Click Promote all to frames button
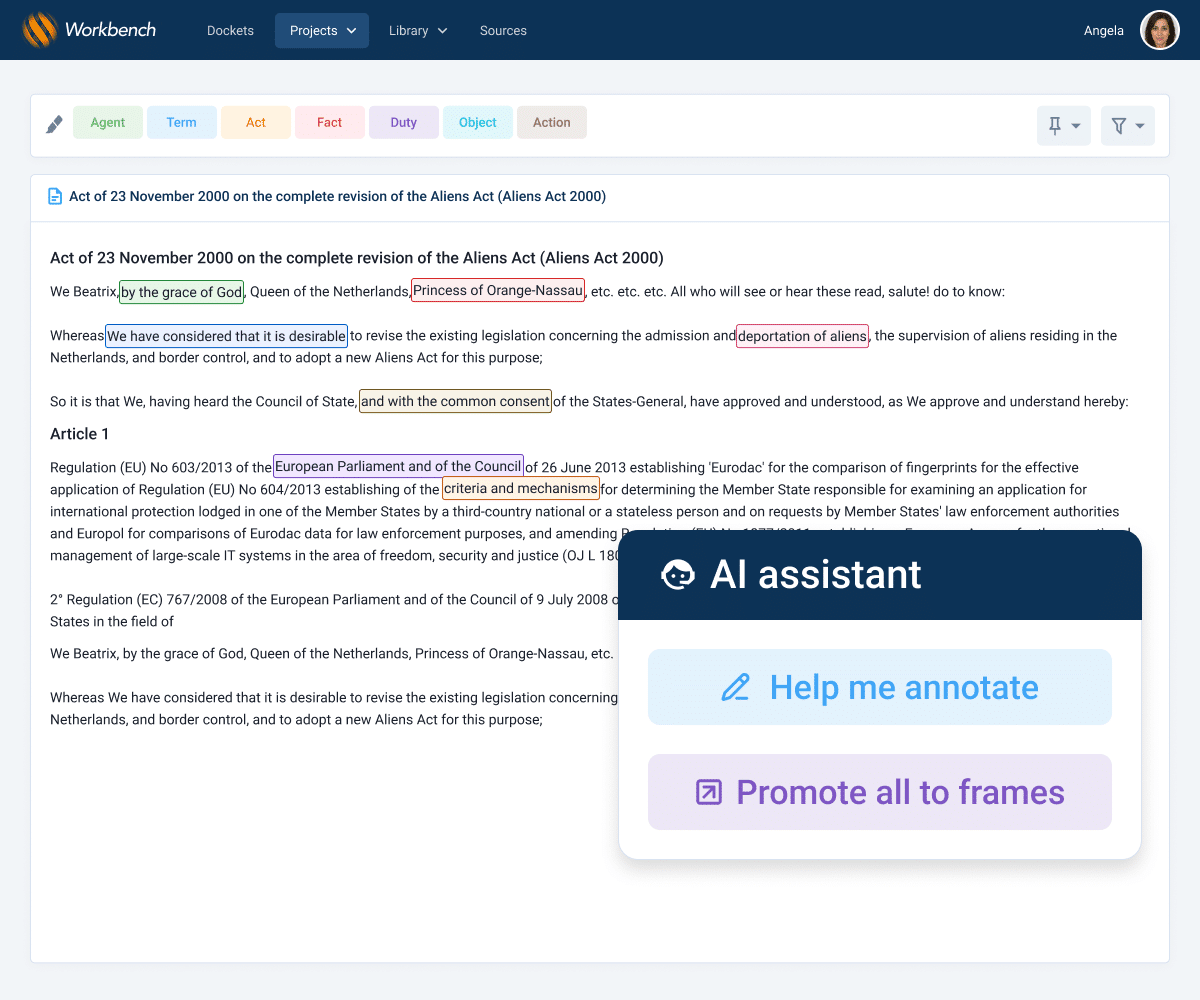The height and width of the screenshot is (1000, 1200). (x=880, y=792)
